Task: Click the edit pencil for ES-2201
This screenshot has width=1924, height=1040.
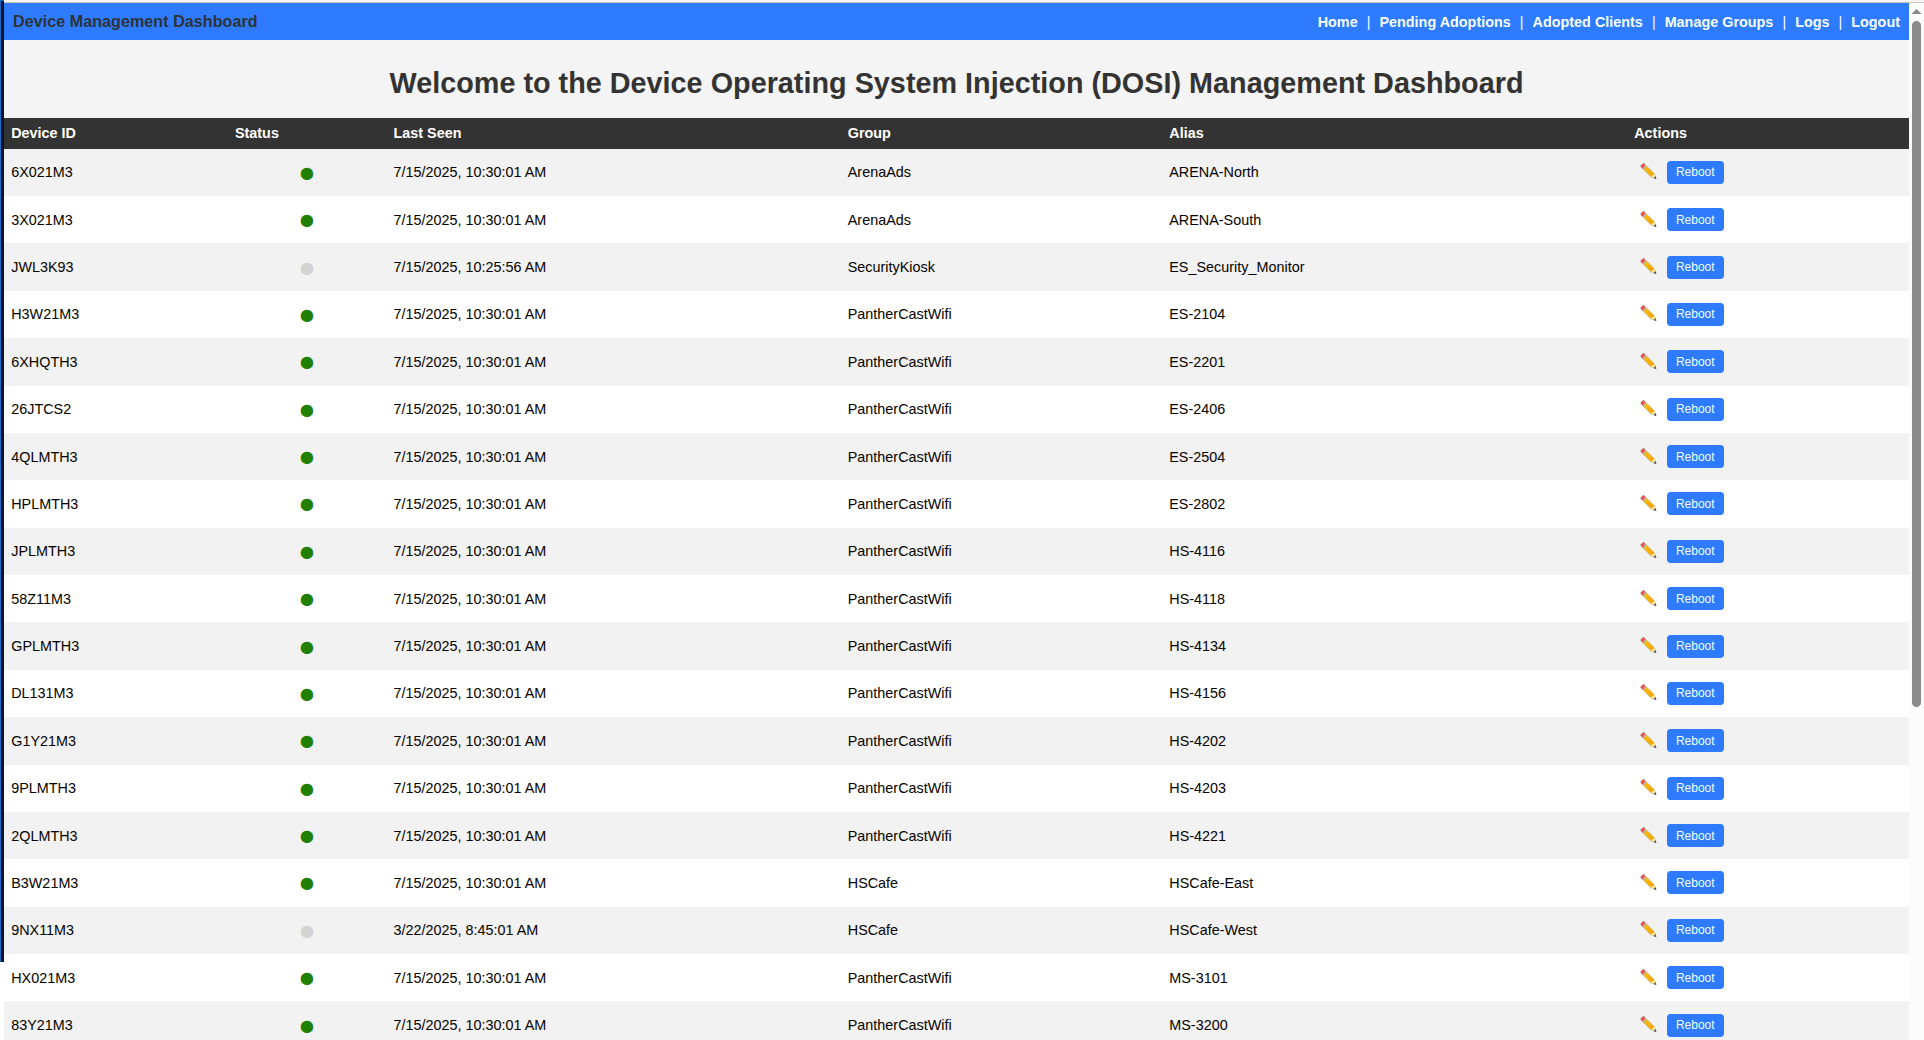Action: coord(1648,361)
